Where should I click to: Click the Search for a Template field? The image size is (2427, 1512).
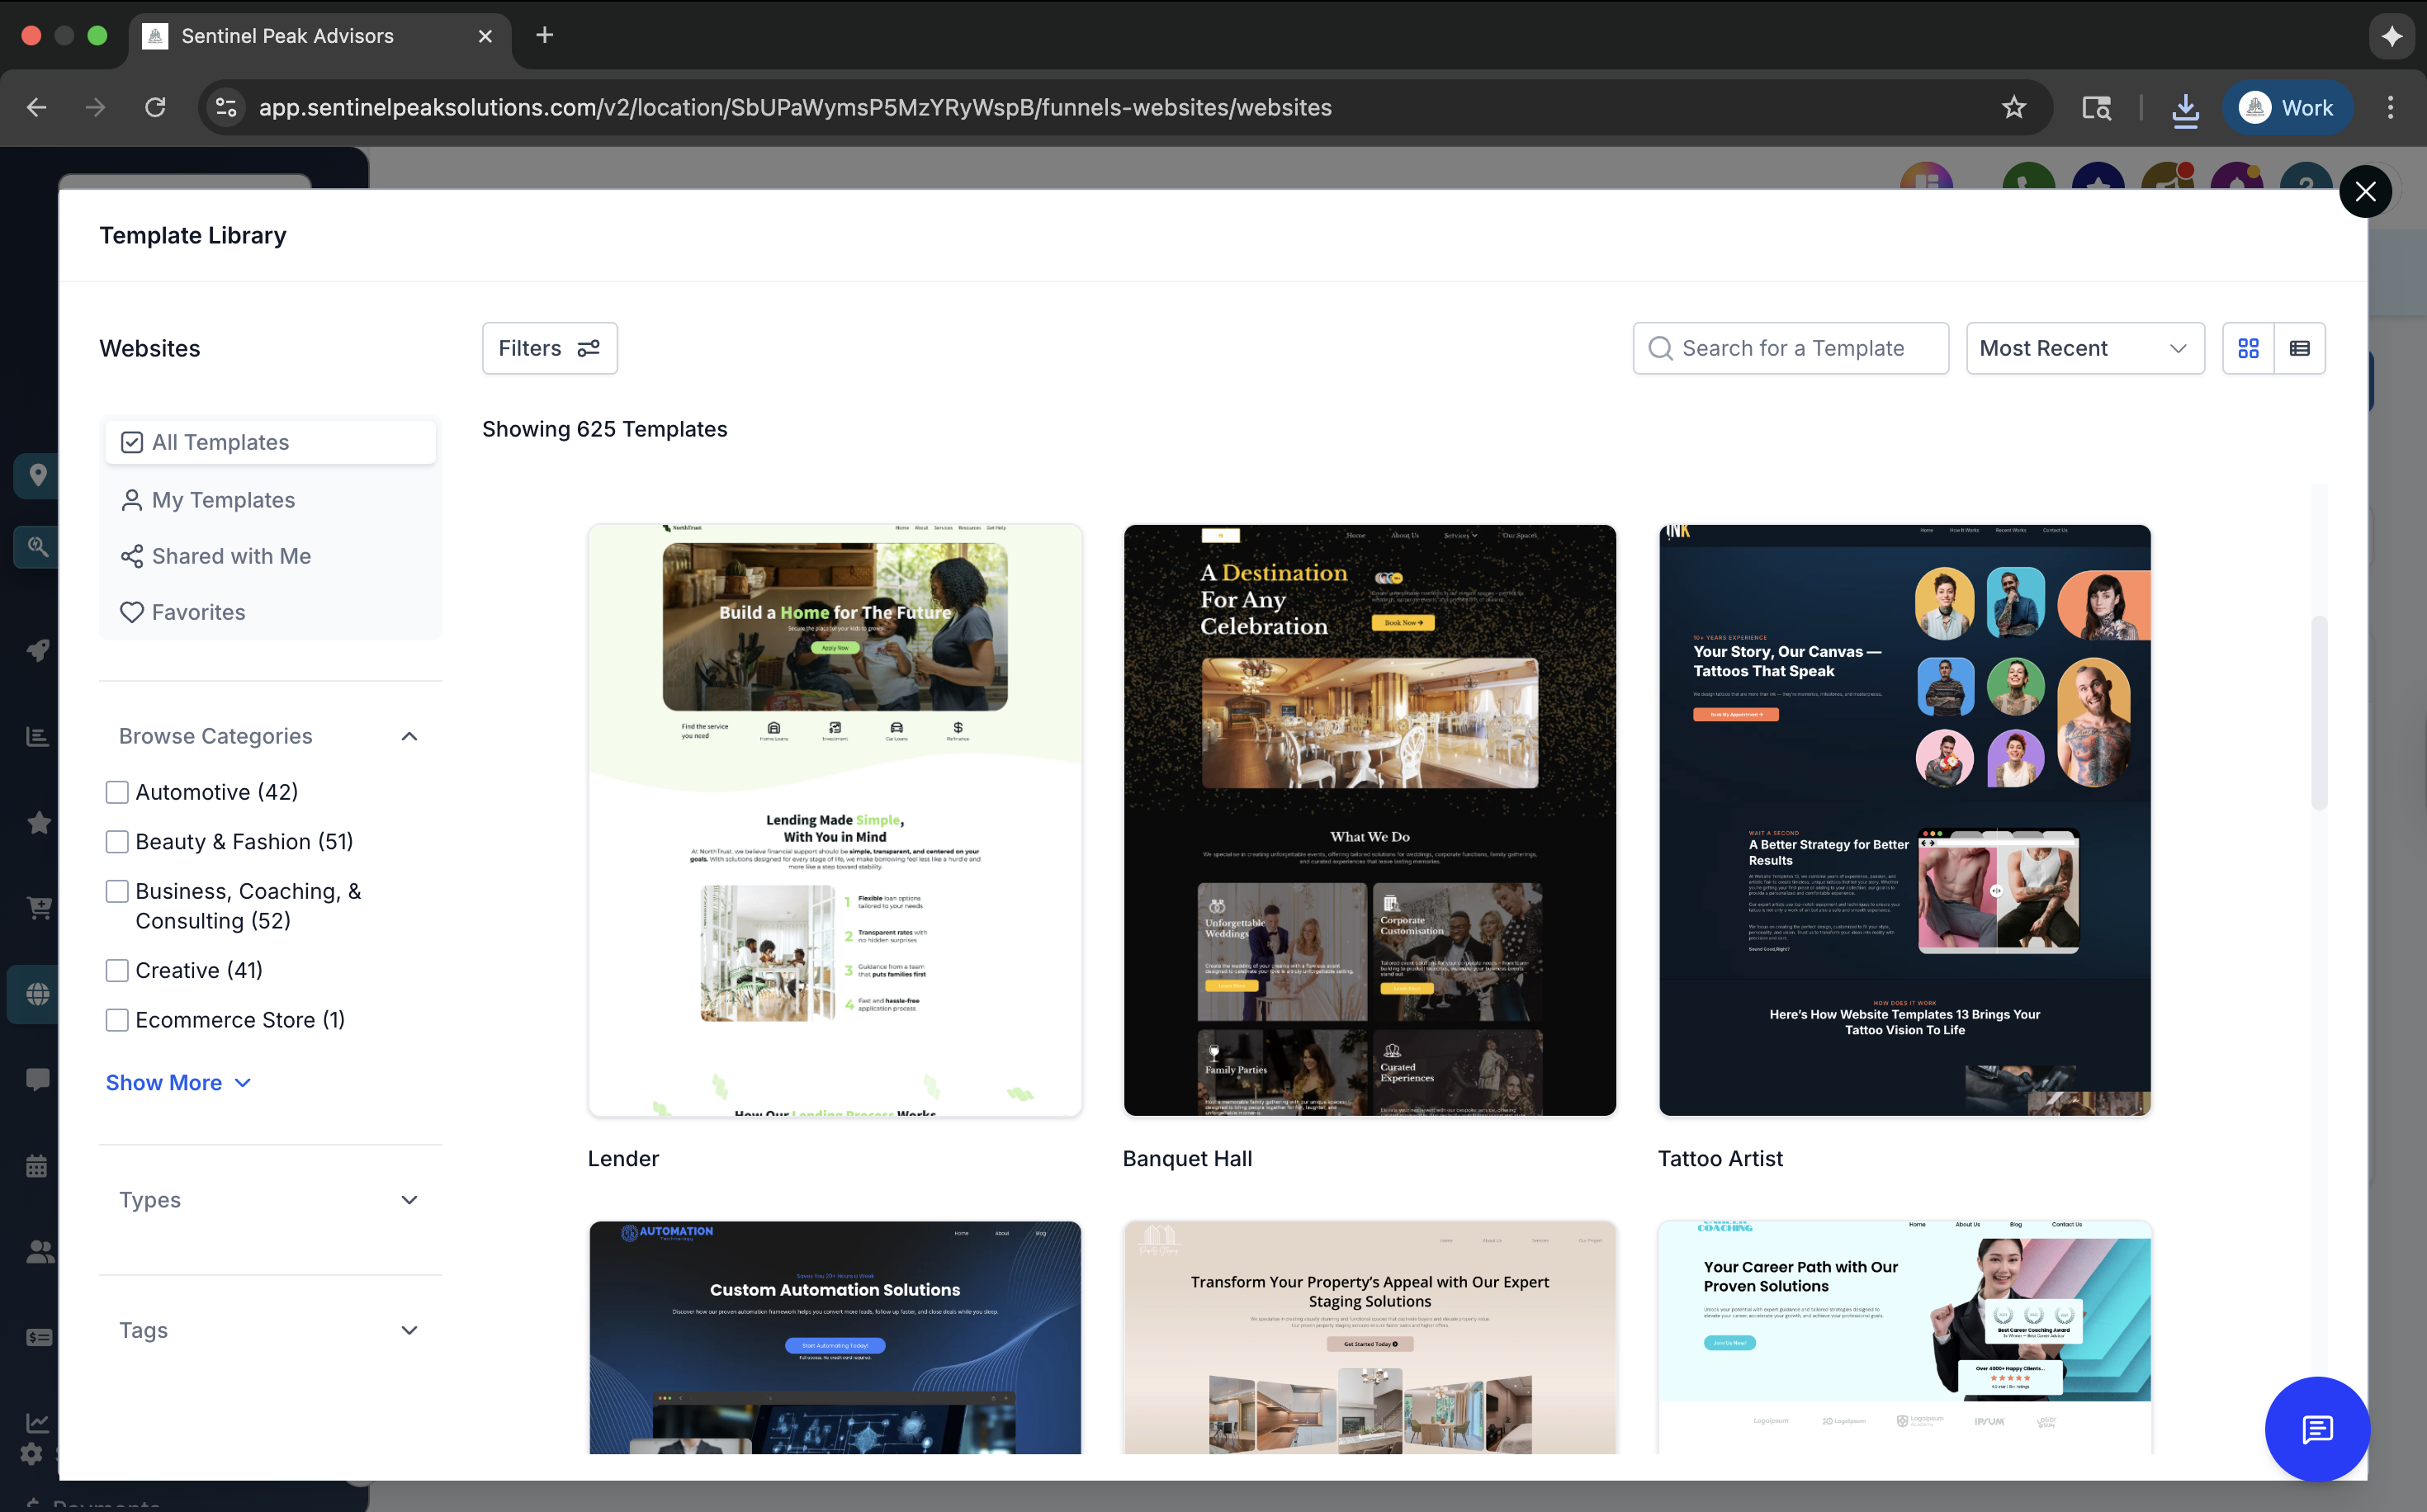pyautogui.click(x=1790, y=348)
